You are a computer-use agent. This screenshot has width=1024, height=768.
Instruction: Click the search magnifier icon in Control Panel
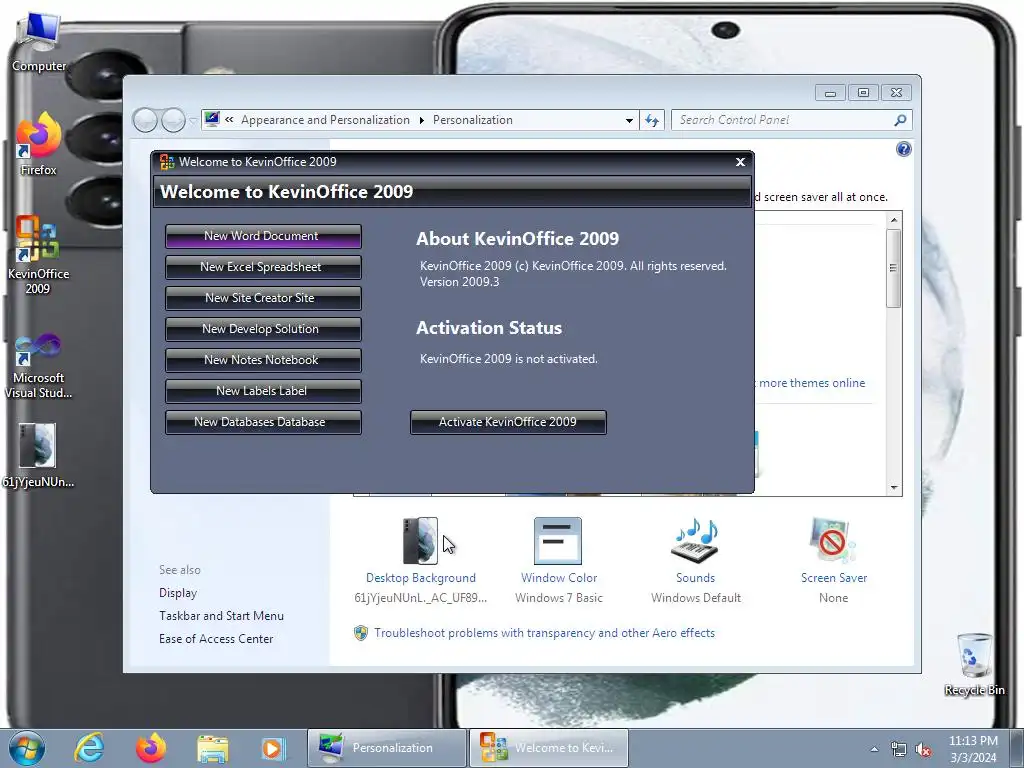901,120
